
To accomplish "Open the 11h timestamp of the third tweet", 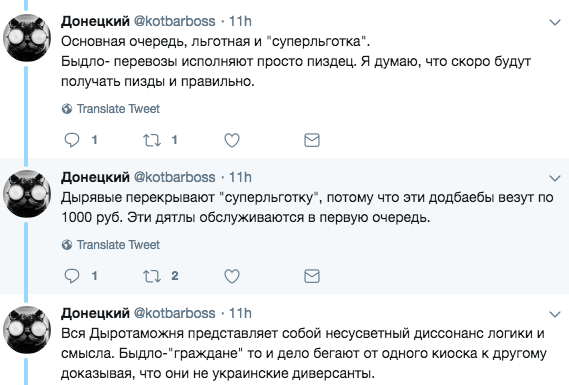I will click(240, 313).
